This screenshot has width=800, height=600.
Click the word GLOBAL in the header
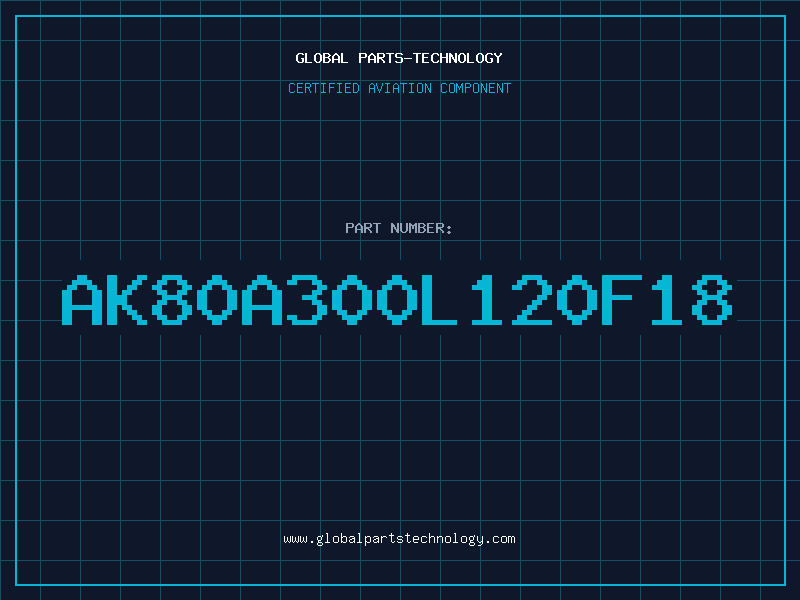click(321, 58)
